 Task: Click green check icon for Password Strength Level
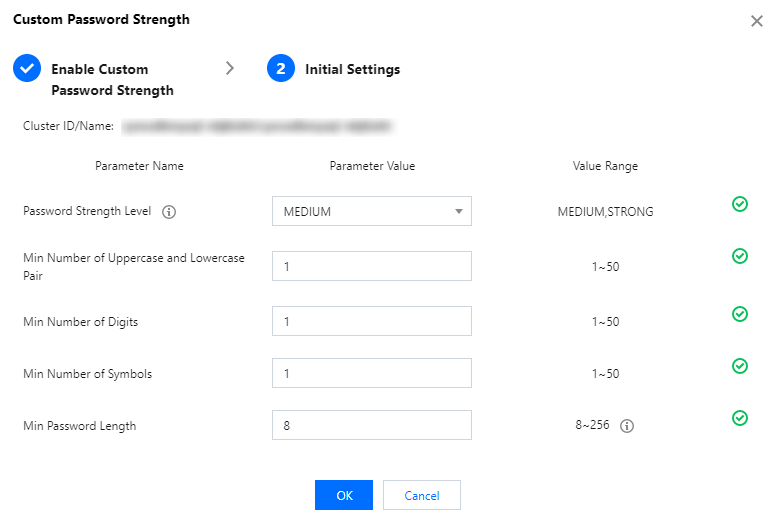click(x=740, y=204)
